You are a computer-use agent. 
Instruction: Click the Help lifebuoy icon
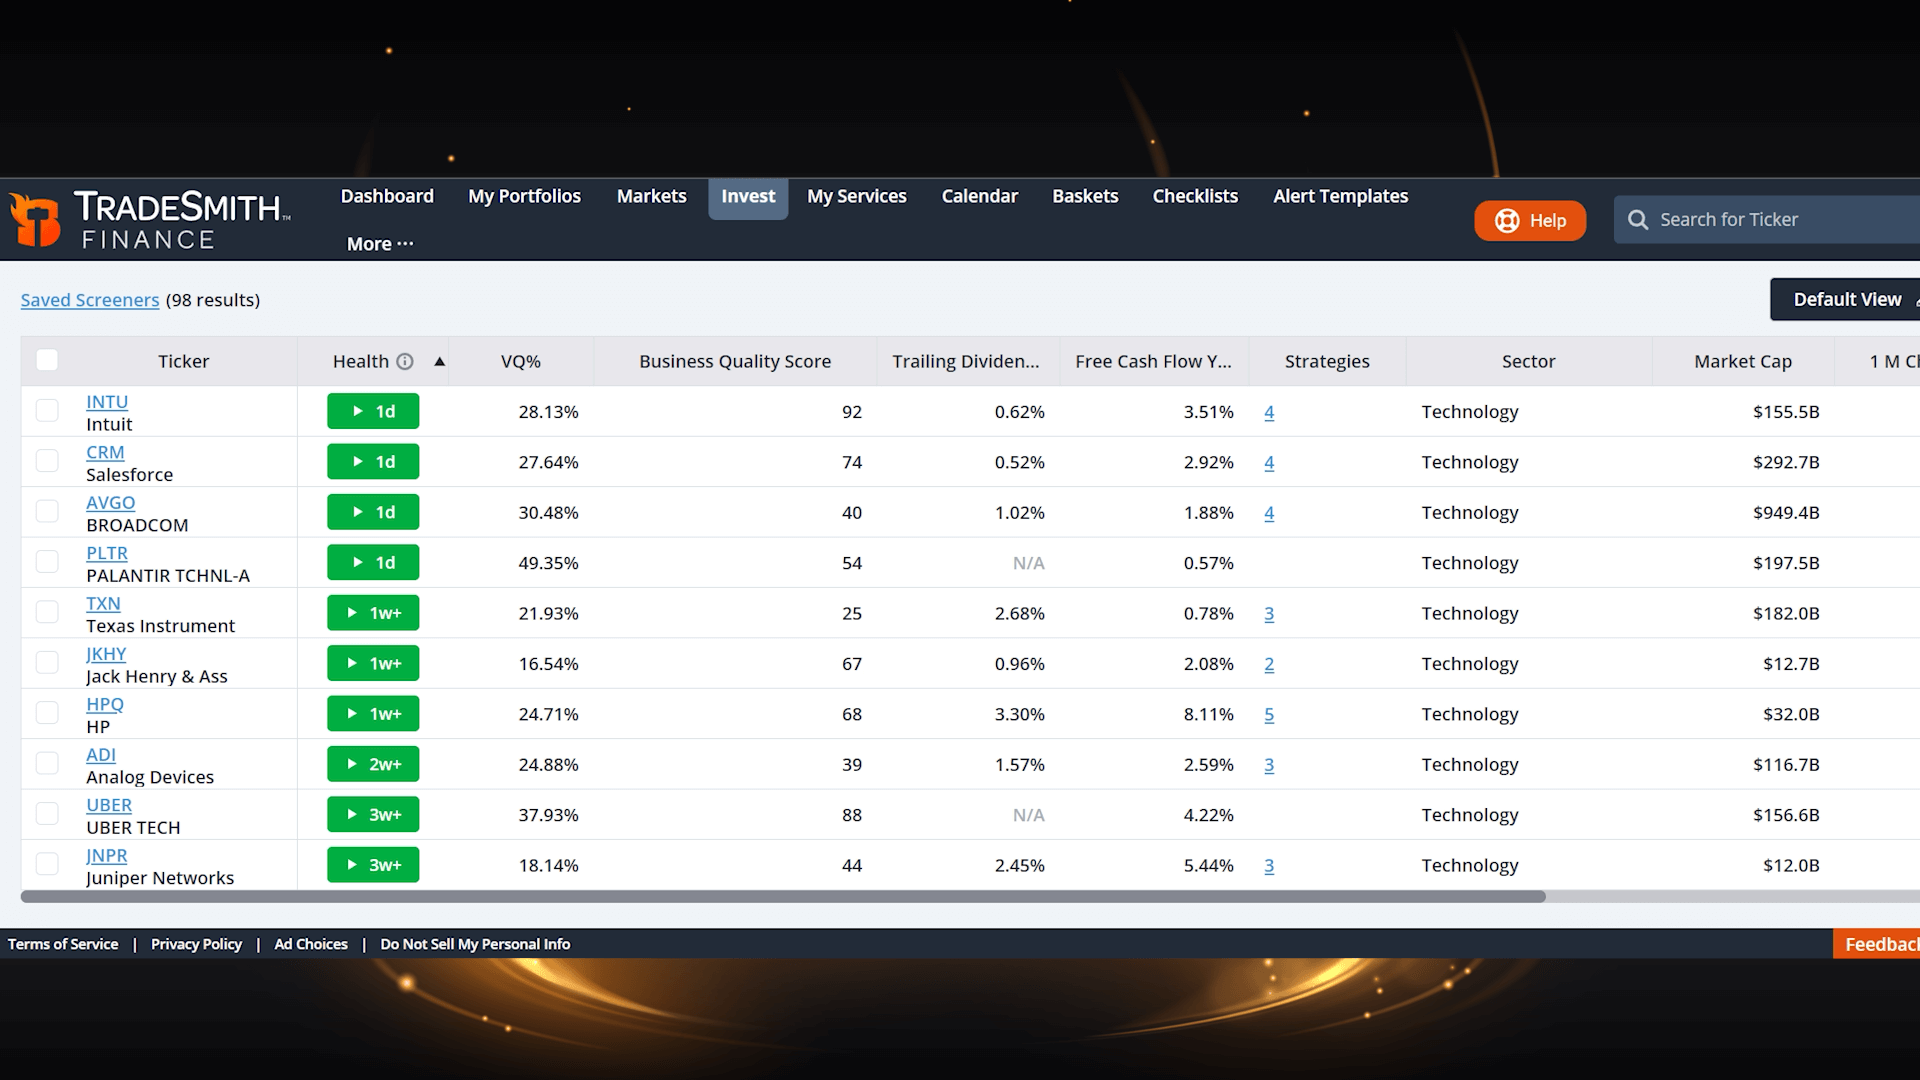pos(1506,221)
